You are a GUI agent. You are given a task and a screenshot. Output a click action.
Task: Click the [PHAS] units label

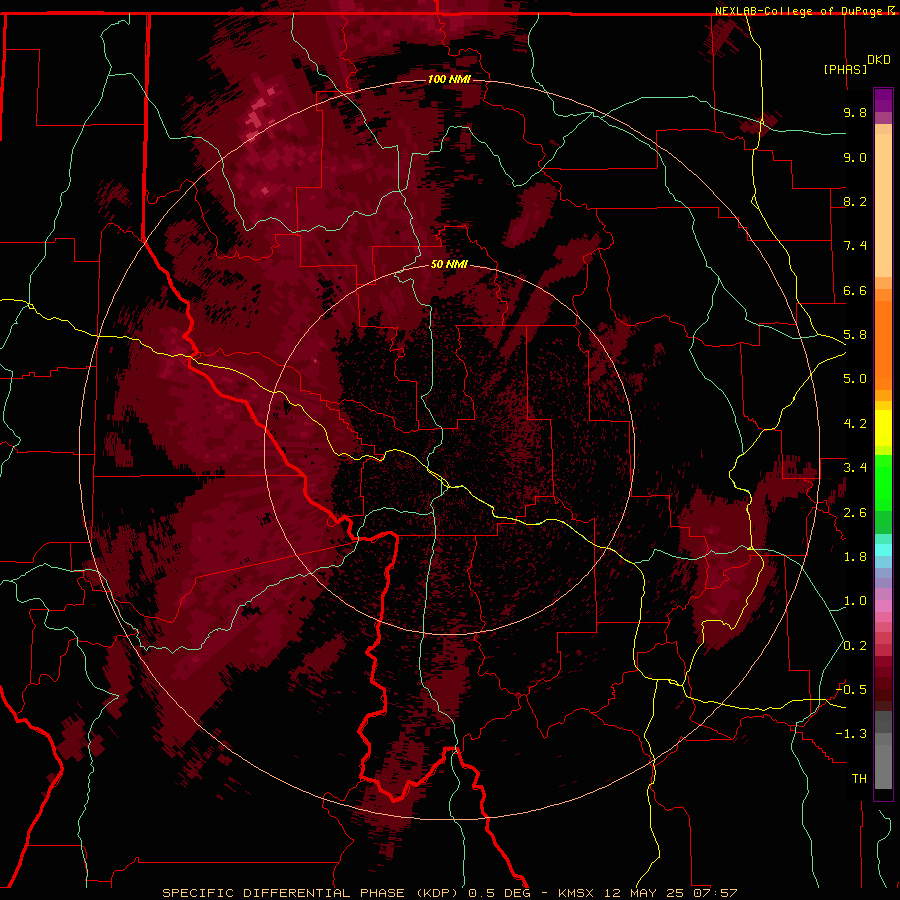(845, 69)
